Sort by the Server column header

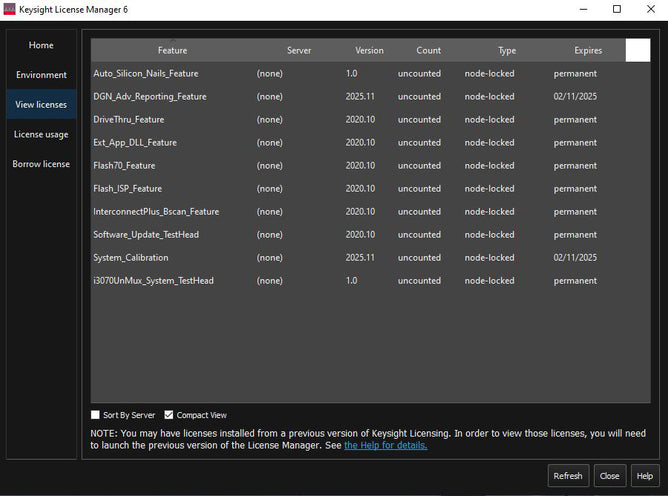[299, 50]
